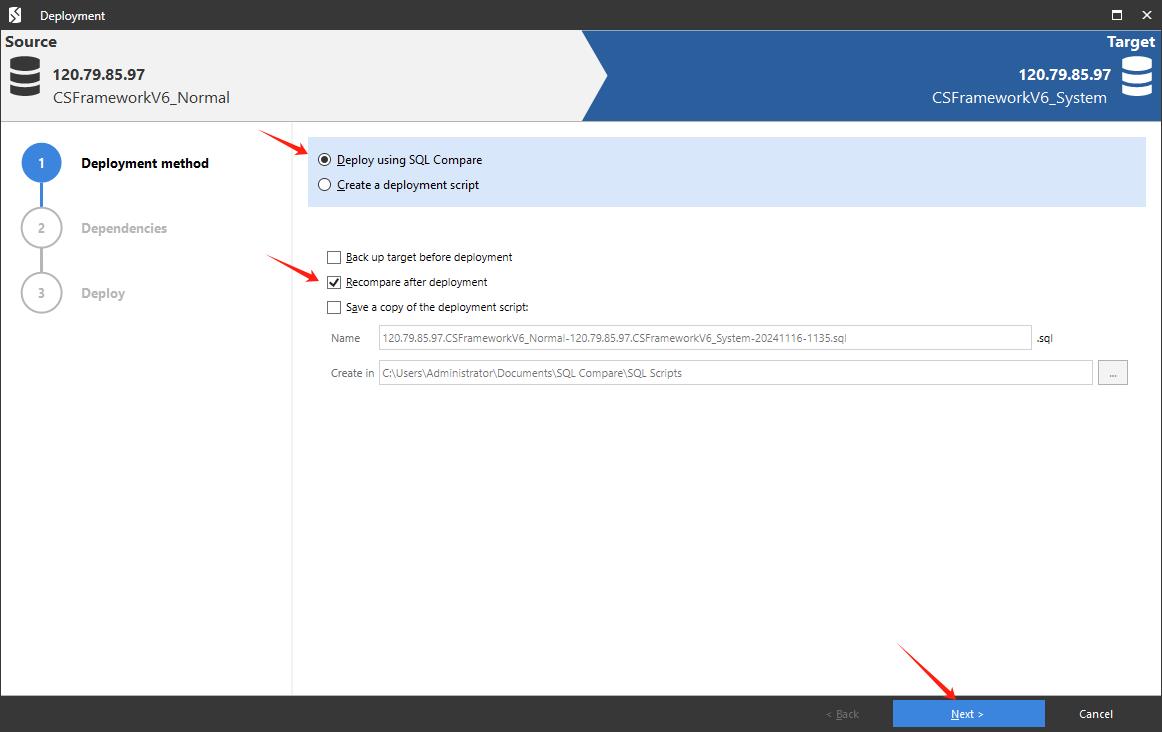1162x732 pixels.
Task: Close the Deployment dialog window
Action: [x=1145, y=15]
